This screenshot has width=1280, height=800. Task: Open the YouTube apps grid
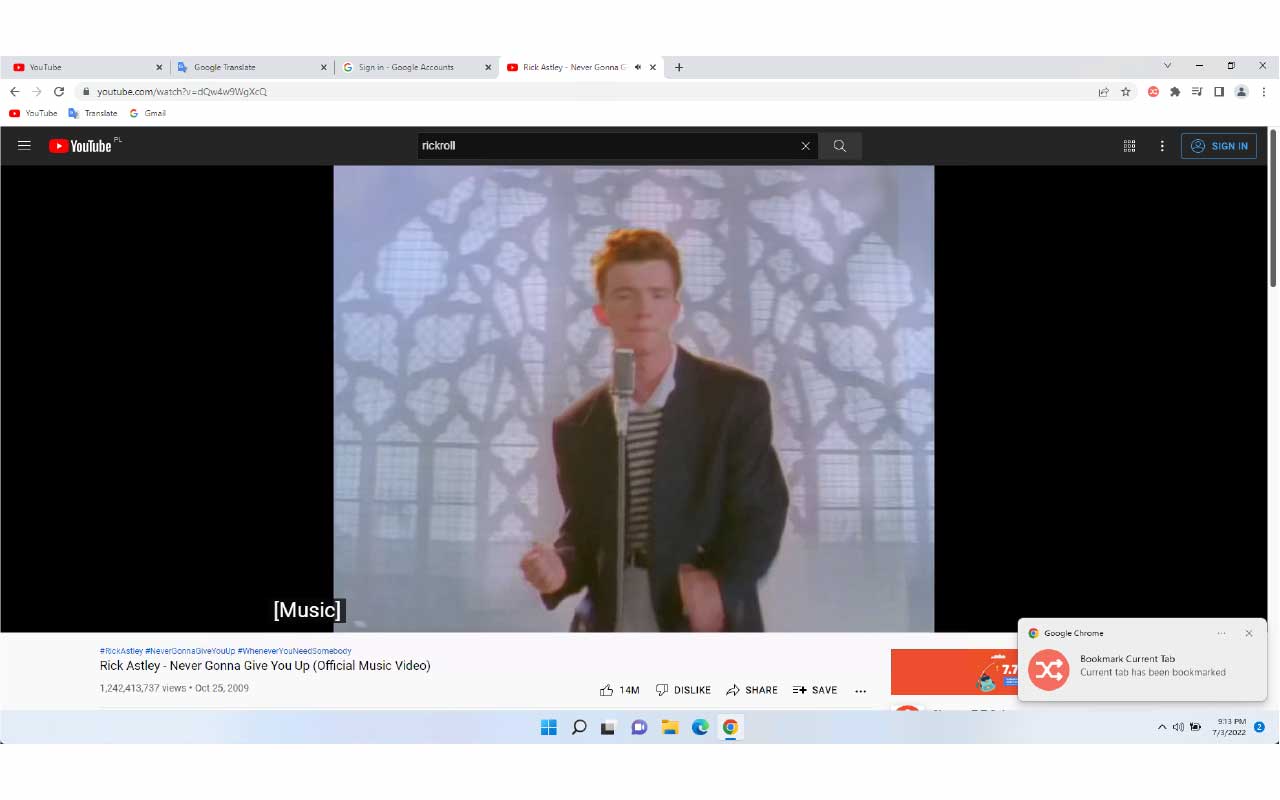point(1129,146)
